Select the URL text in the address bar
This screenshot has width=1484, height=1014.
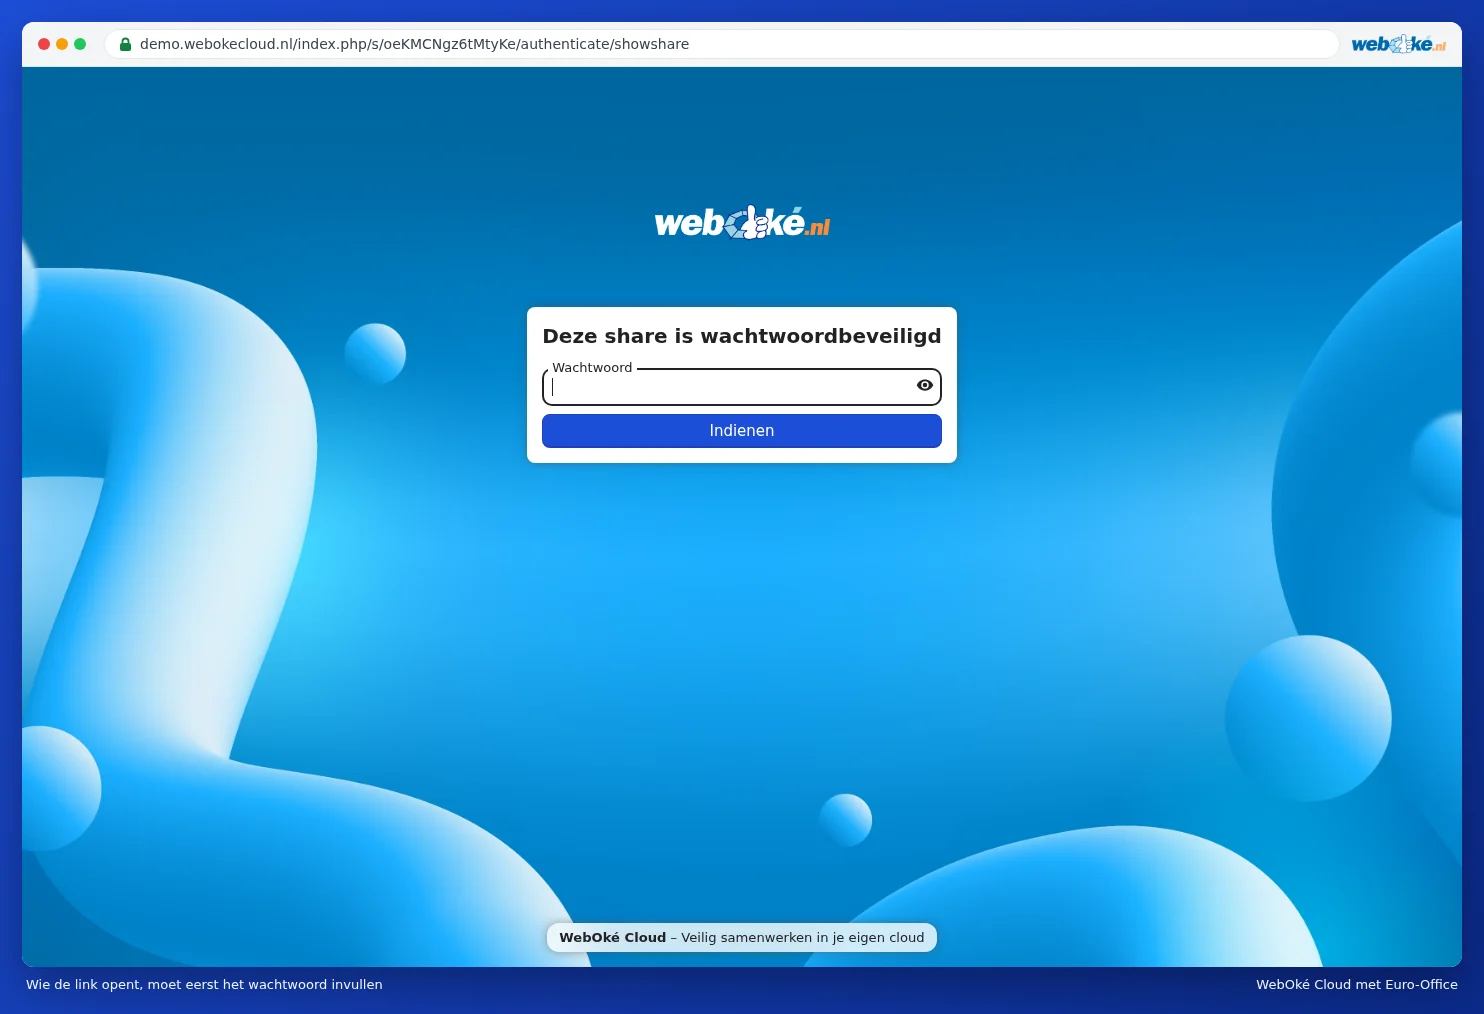coord(414,44)
